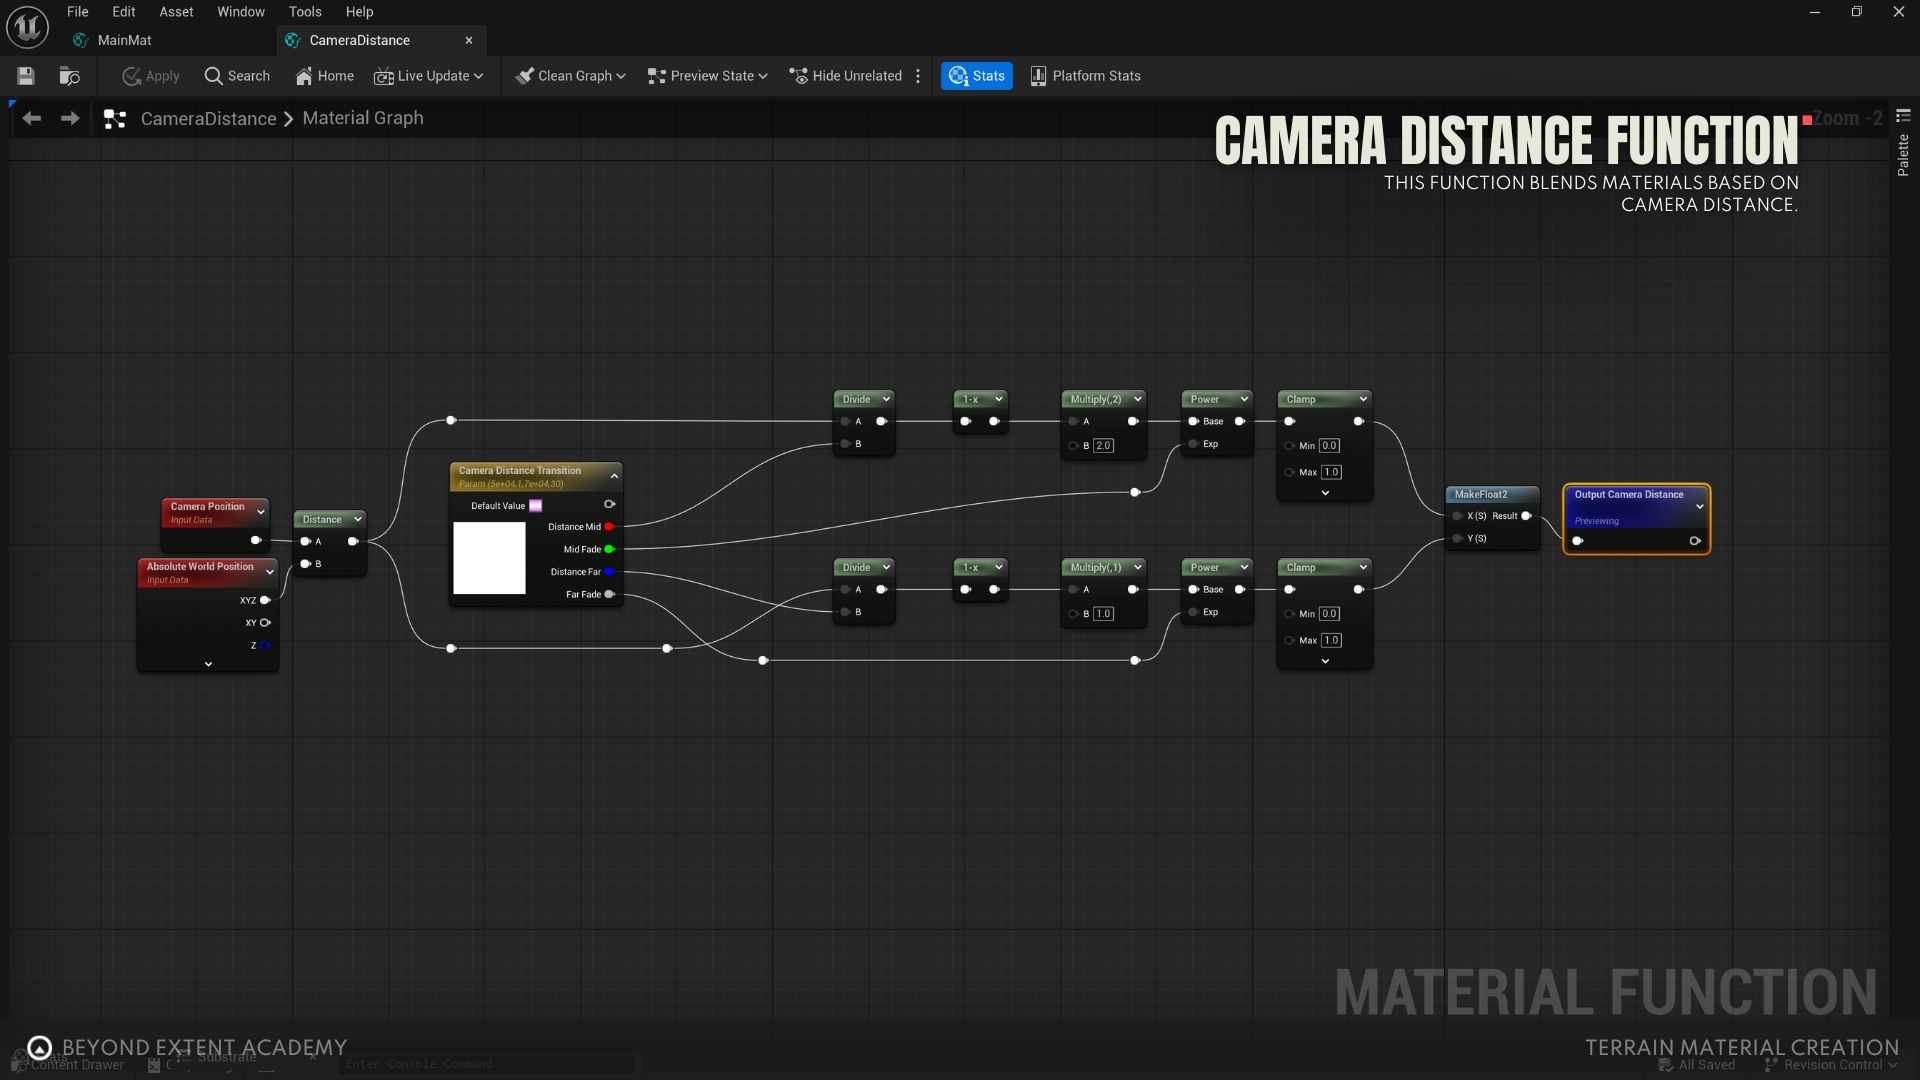Open the Palette side panel

tap(1903, 155)
